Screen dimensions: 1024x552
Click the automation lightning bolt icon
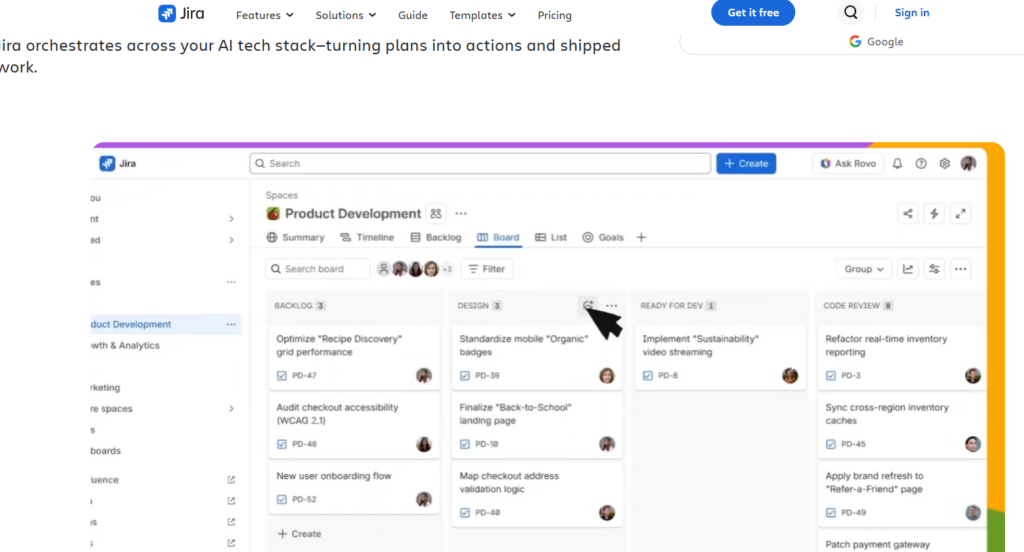(x=934, y=214)
